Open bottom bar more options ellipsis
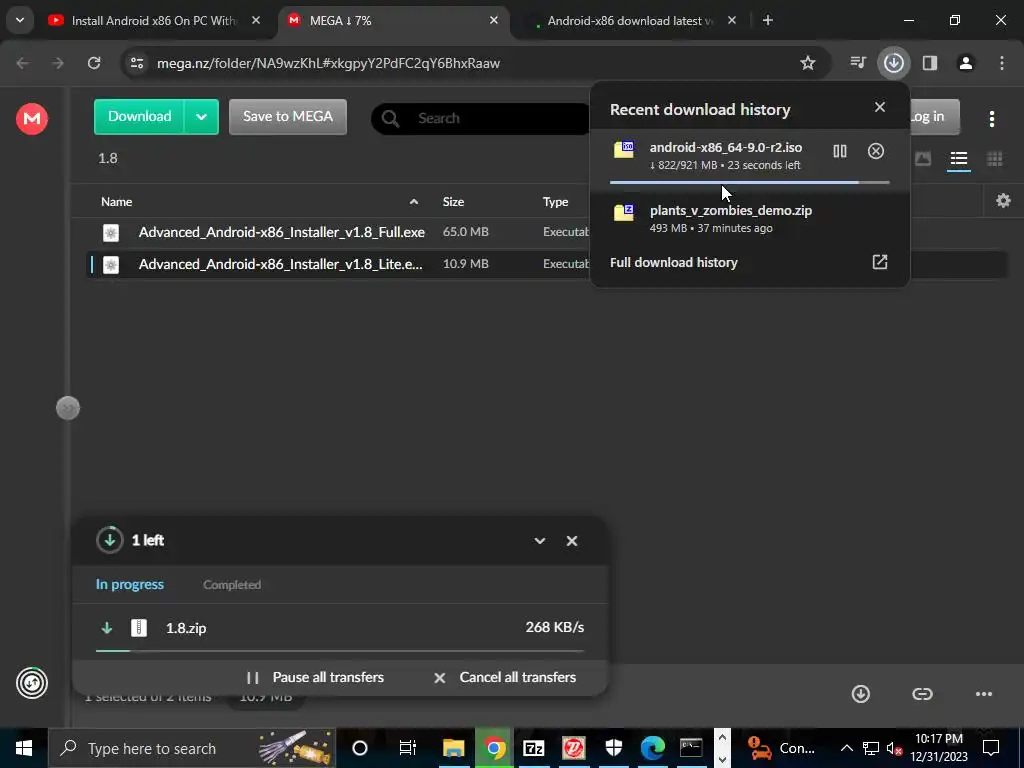This screenshot has height=768, width=1024. coord(984,694)
